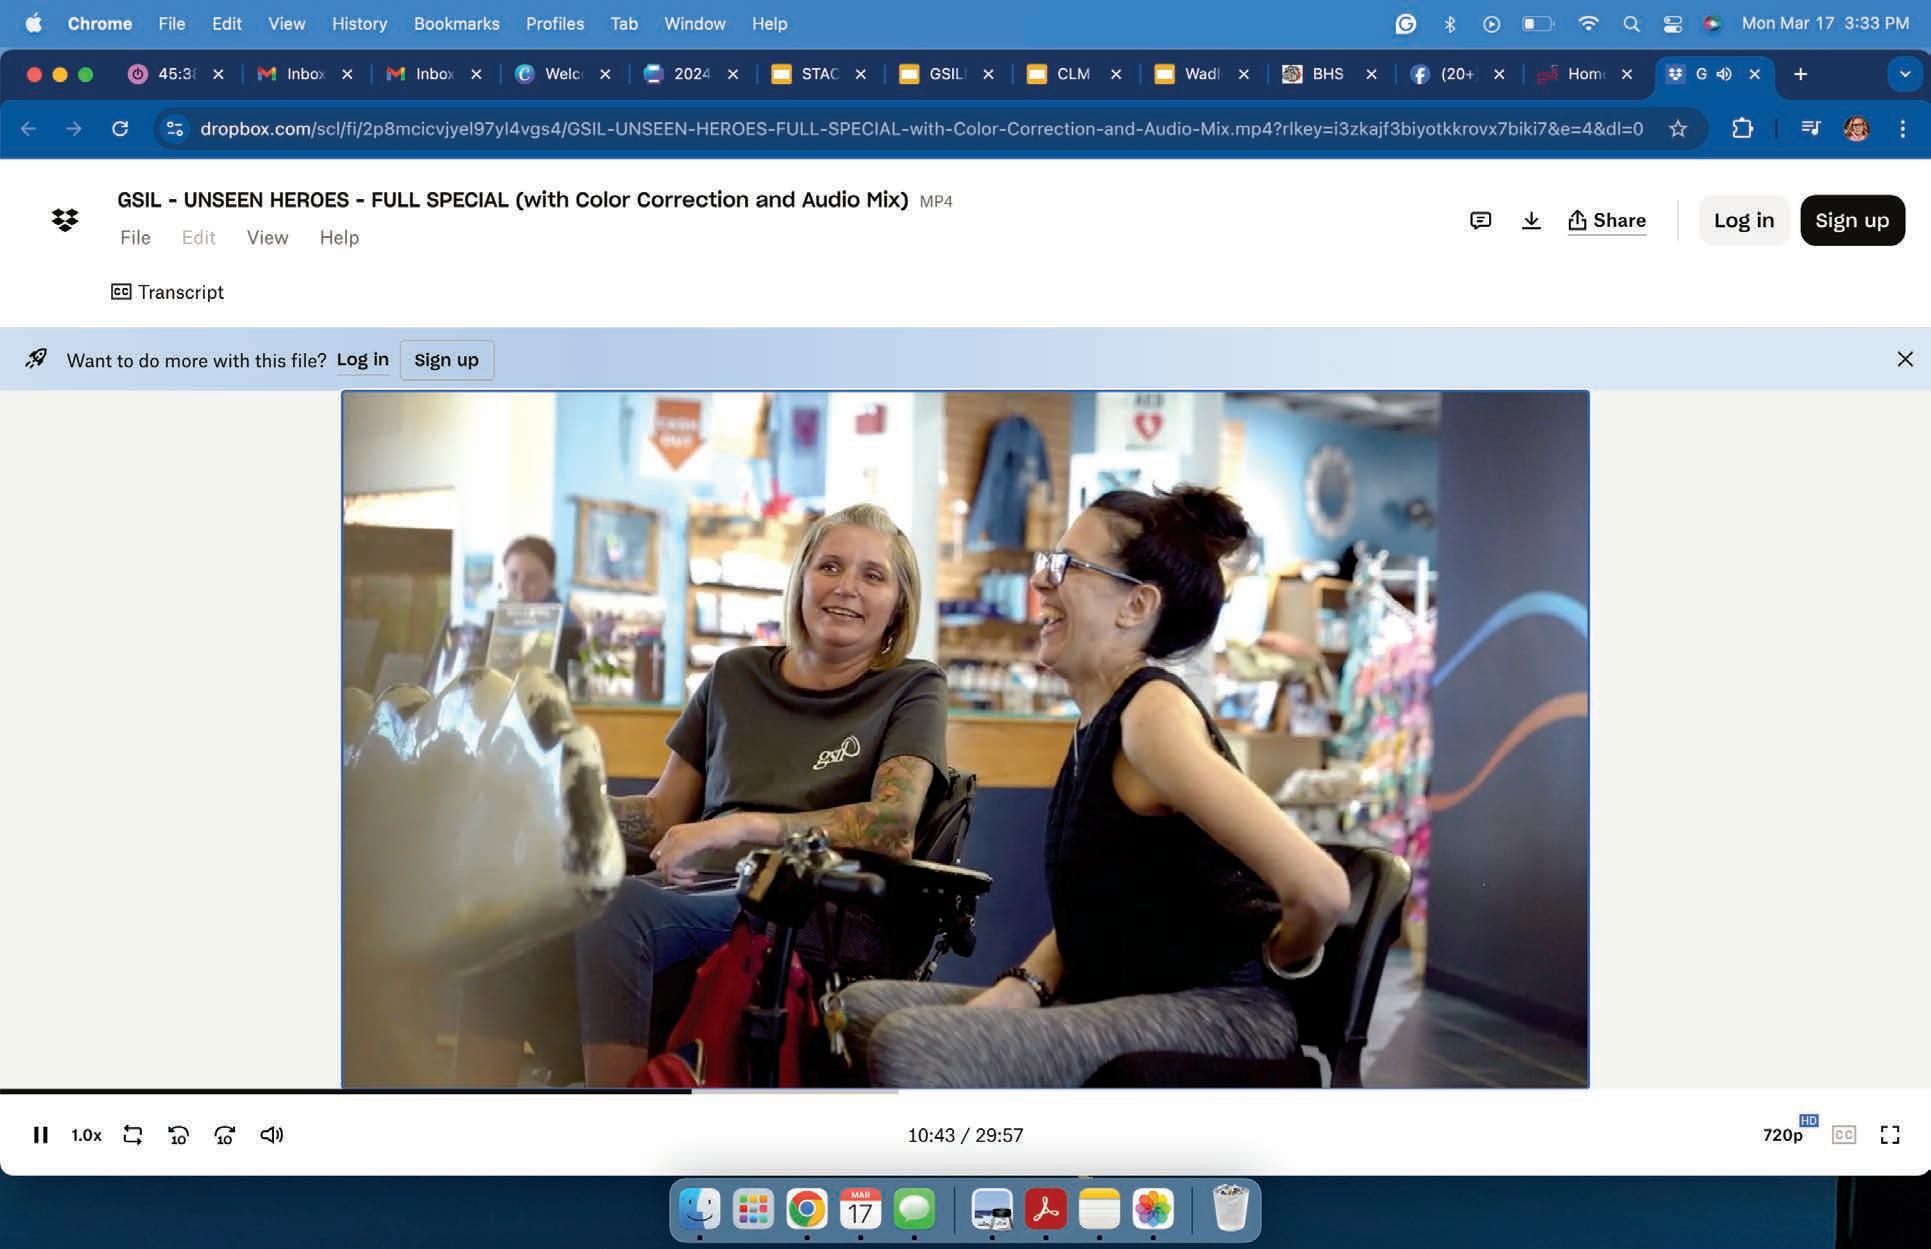1931x1249 pixels.
Task: Go to Dropbox home logo
Action: (65, 220)
